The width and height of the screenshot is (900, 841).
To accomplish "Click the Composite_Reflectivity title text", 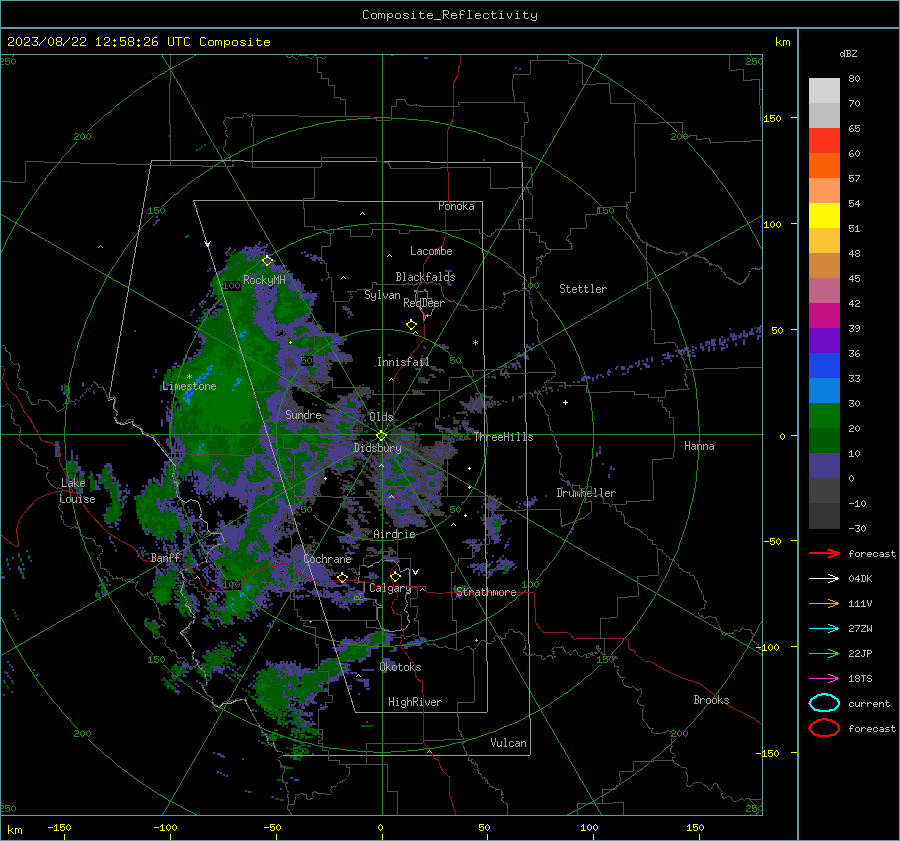I will pyautogui.click(x=449, y=15).
